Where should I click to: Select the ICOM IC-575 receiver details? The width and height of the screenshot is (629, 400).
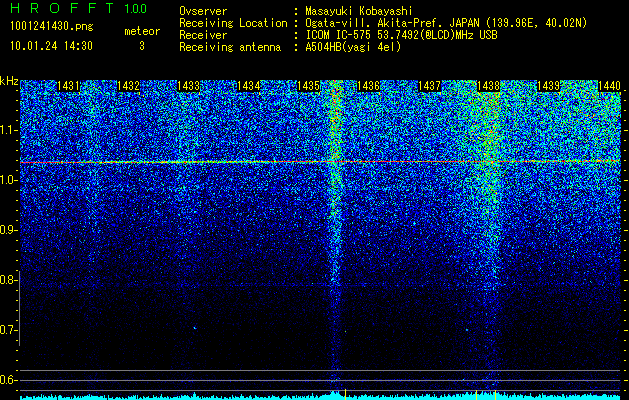(x=402, y=35)
